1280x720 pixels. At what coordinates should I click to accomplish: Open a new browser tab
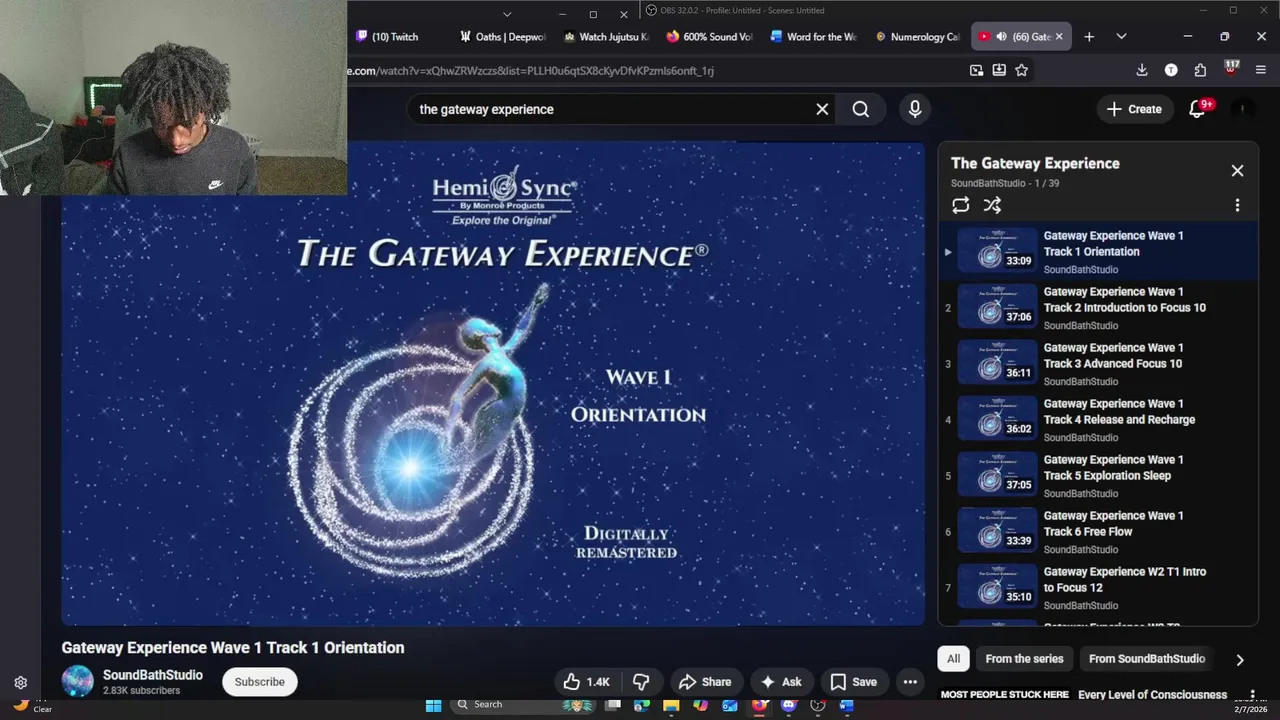[1089, 37]
